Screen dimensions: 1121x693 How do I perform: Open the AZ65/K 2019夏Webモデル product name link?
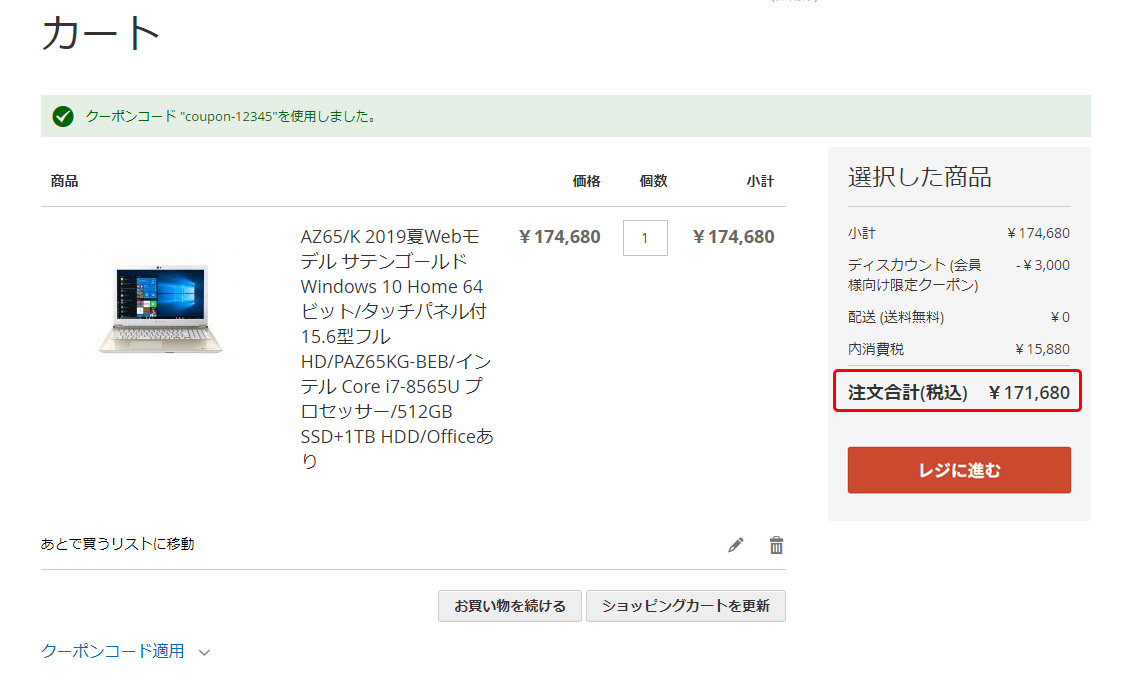[397, 348]
